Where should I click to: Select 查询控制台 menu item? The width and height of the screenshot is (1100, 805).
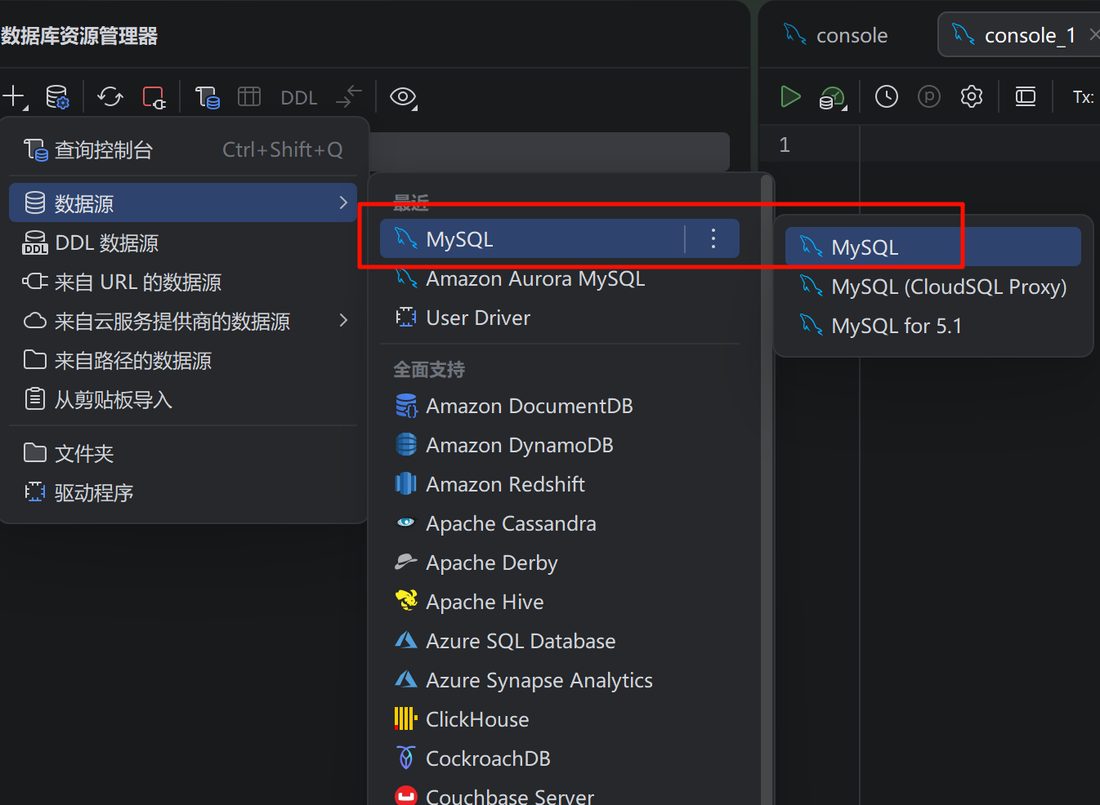tap(183, 149)
